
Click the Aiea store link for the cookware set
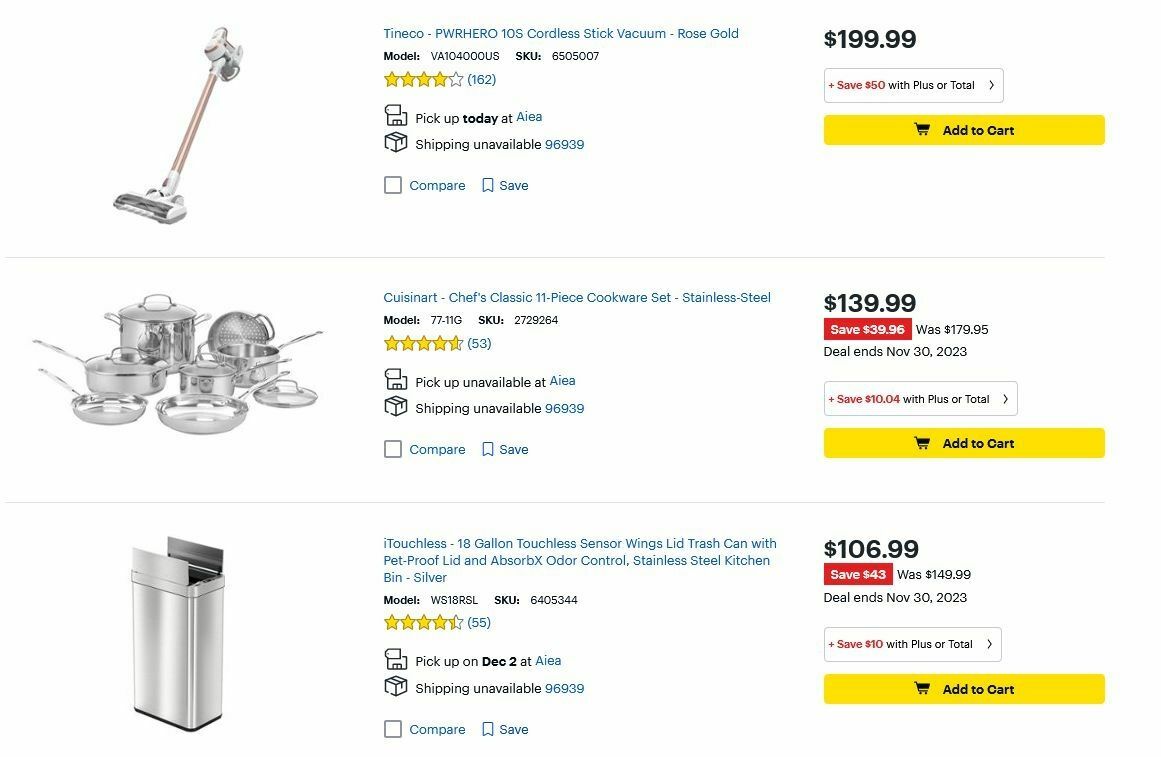point(561,381)
